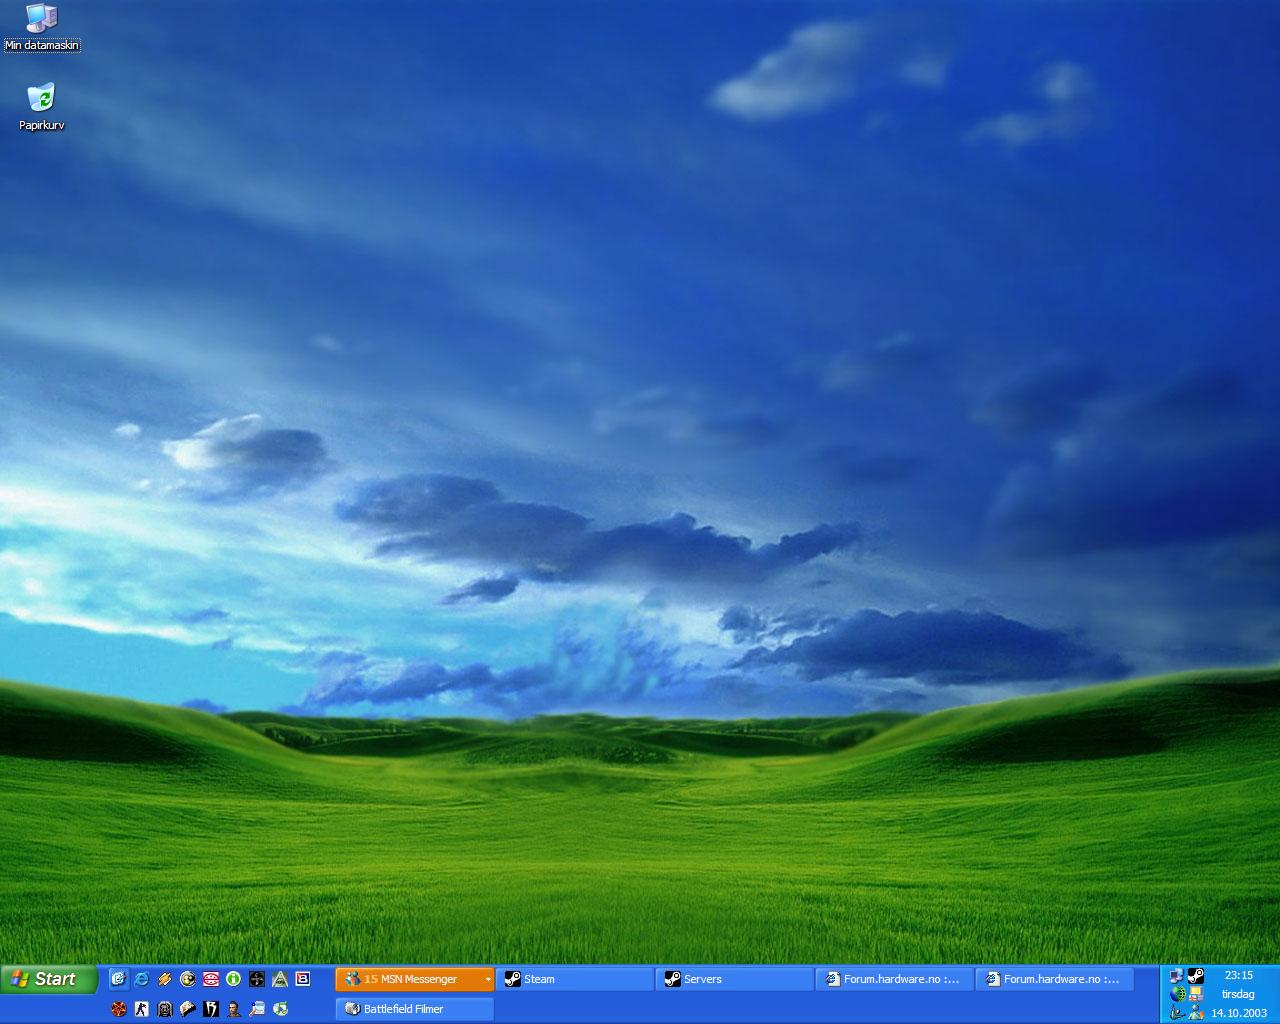This screenshot has height=1024, width=1280.
Task: Click the globe tray icon
Action: click(1177, 994)
